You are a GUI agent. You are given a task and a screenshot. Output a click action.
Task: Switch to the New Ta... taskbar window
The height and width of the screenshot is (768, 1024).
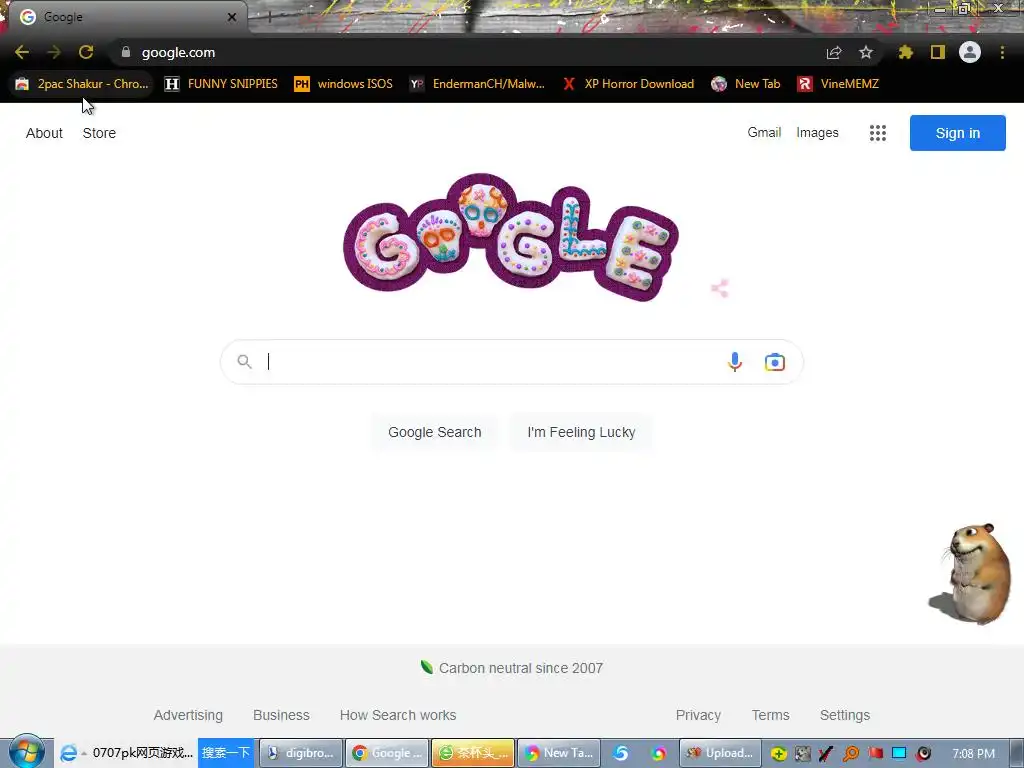tap(558, 753)
